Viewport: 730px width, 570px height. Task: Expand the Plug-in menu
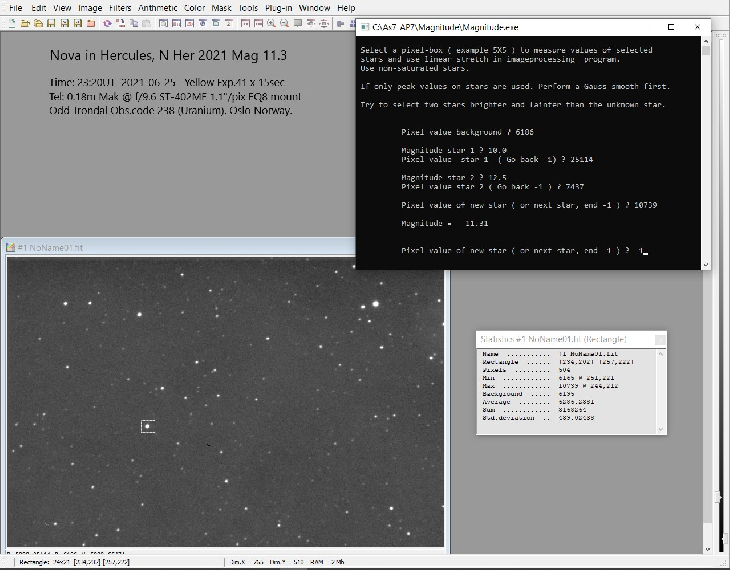[x=279, y=8]
